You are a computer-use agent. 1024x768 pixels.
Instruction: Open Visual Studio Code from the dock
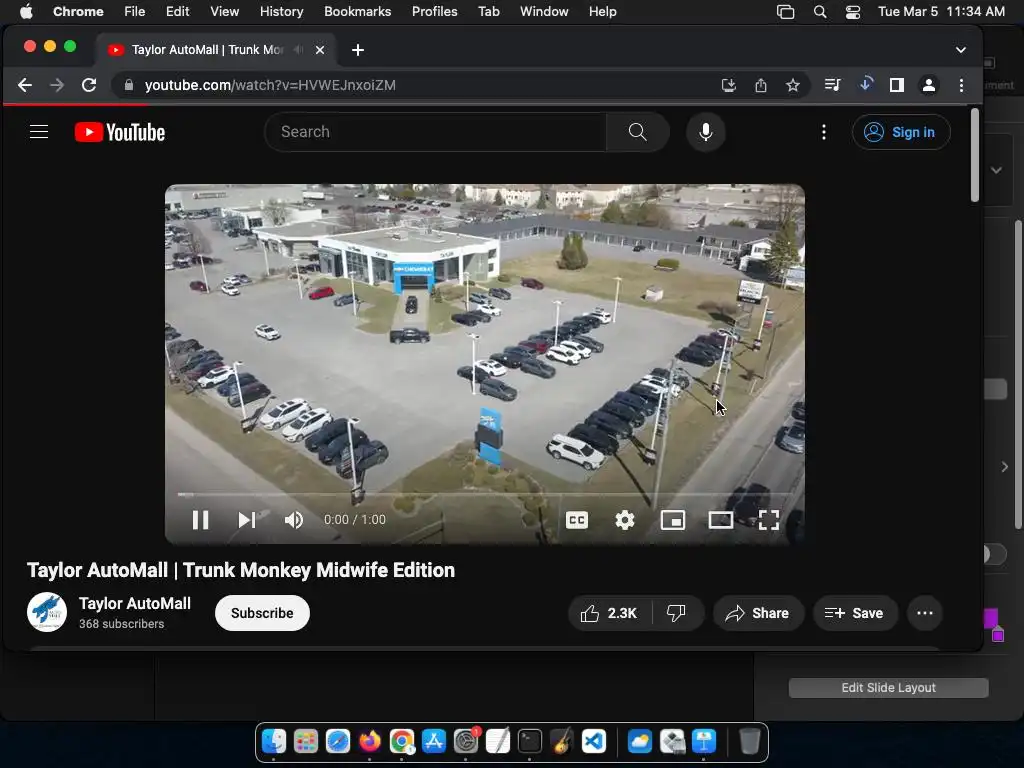594,741
